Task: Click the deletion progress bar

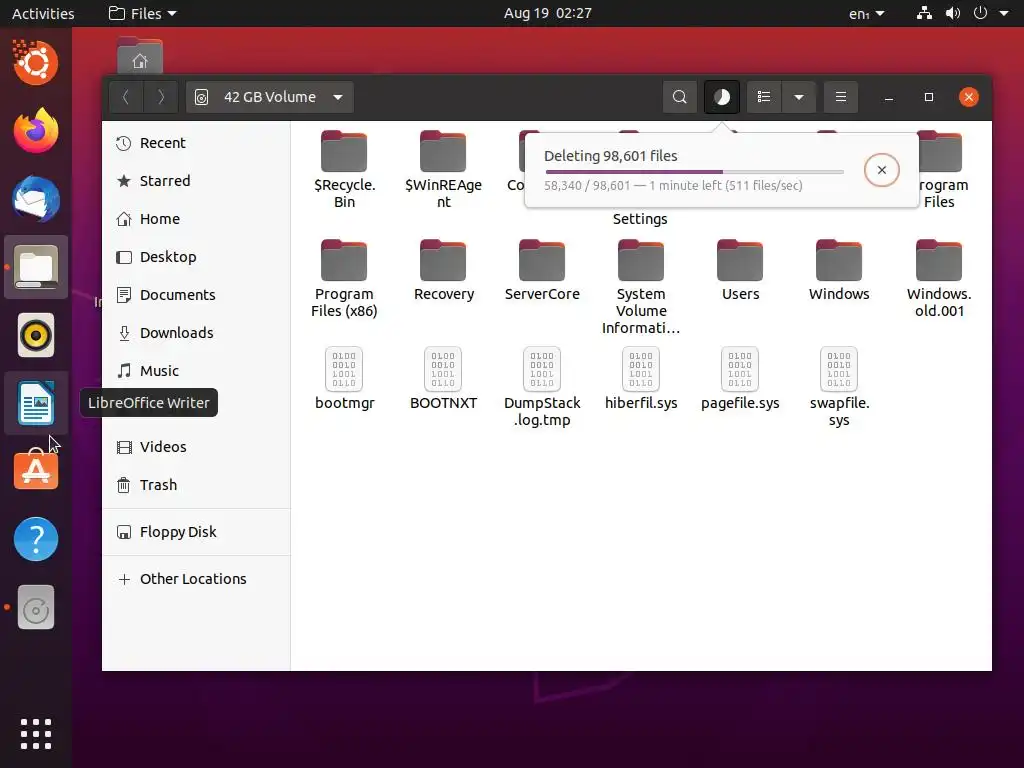Action: coord(694,172)
